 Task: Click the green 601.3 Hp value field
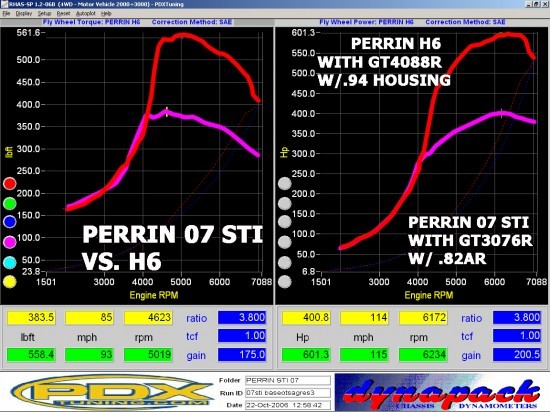pos(306,354)
